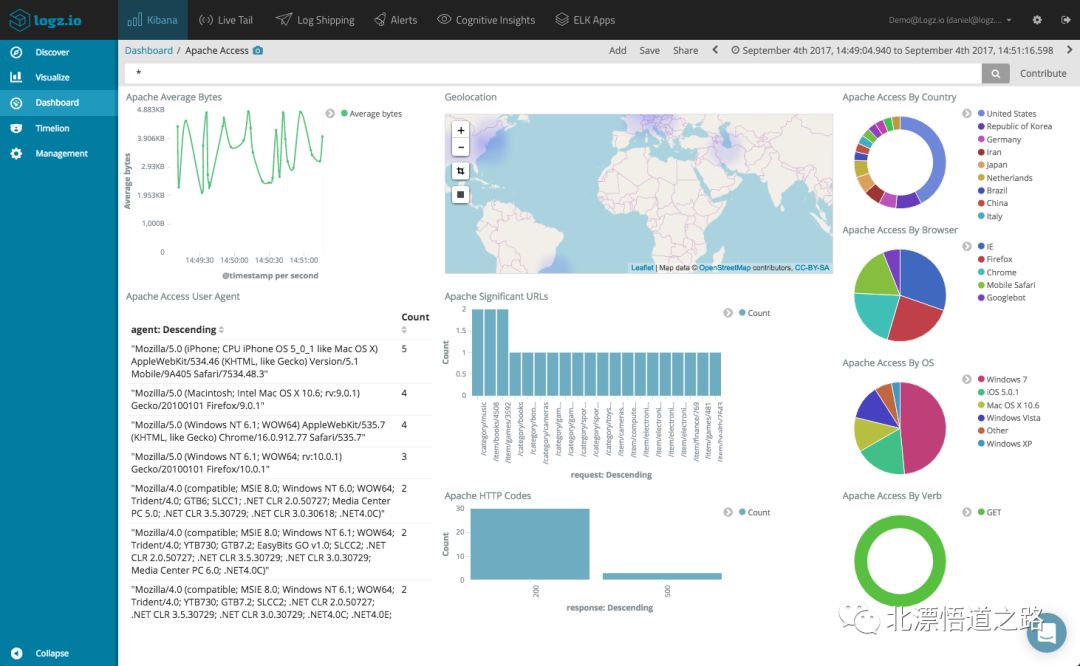
Task: Toggle legend of Access By Verb chart
Action: 966,512
